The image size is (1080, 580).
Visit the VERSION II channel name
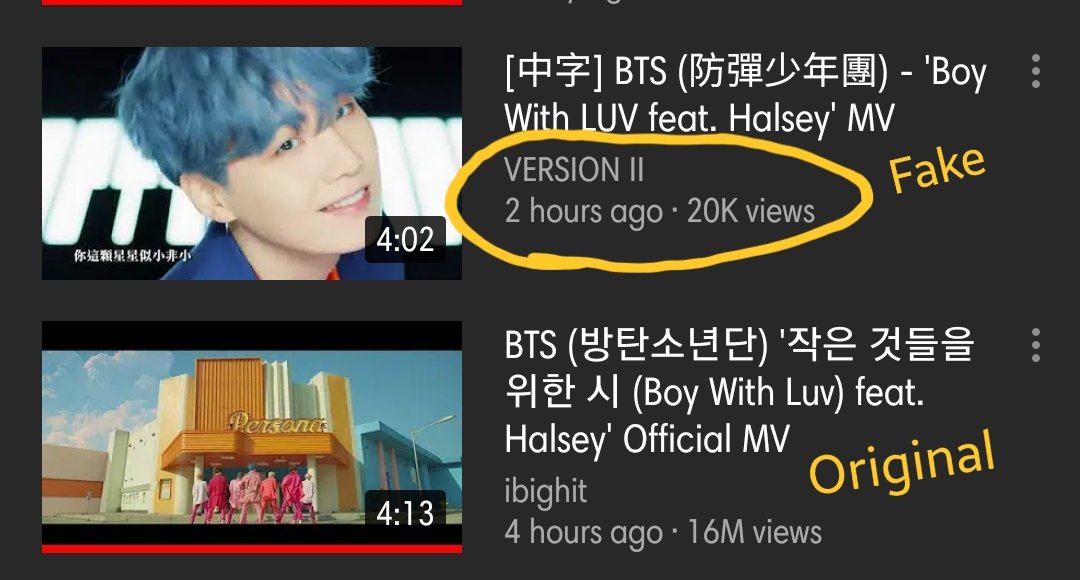pos(574,170)
